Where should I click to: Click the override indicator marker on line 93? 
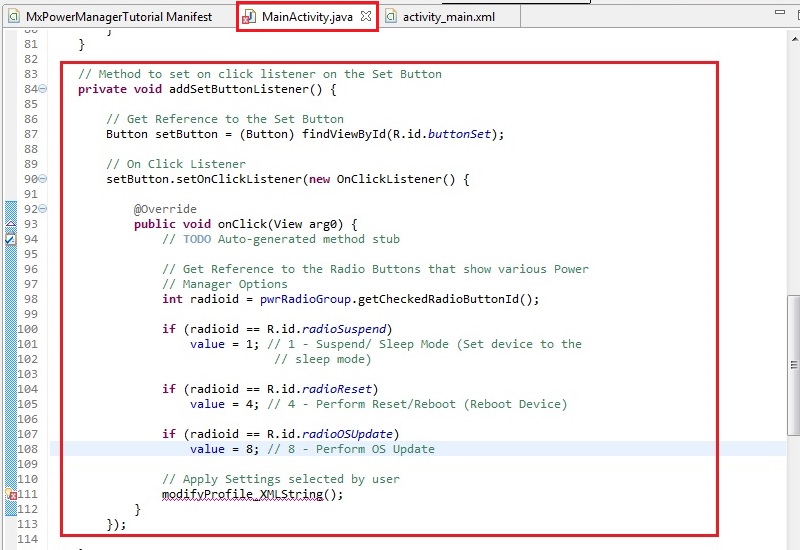tap(10, 225)
